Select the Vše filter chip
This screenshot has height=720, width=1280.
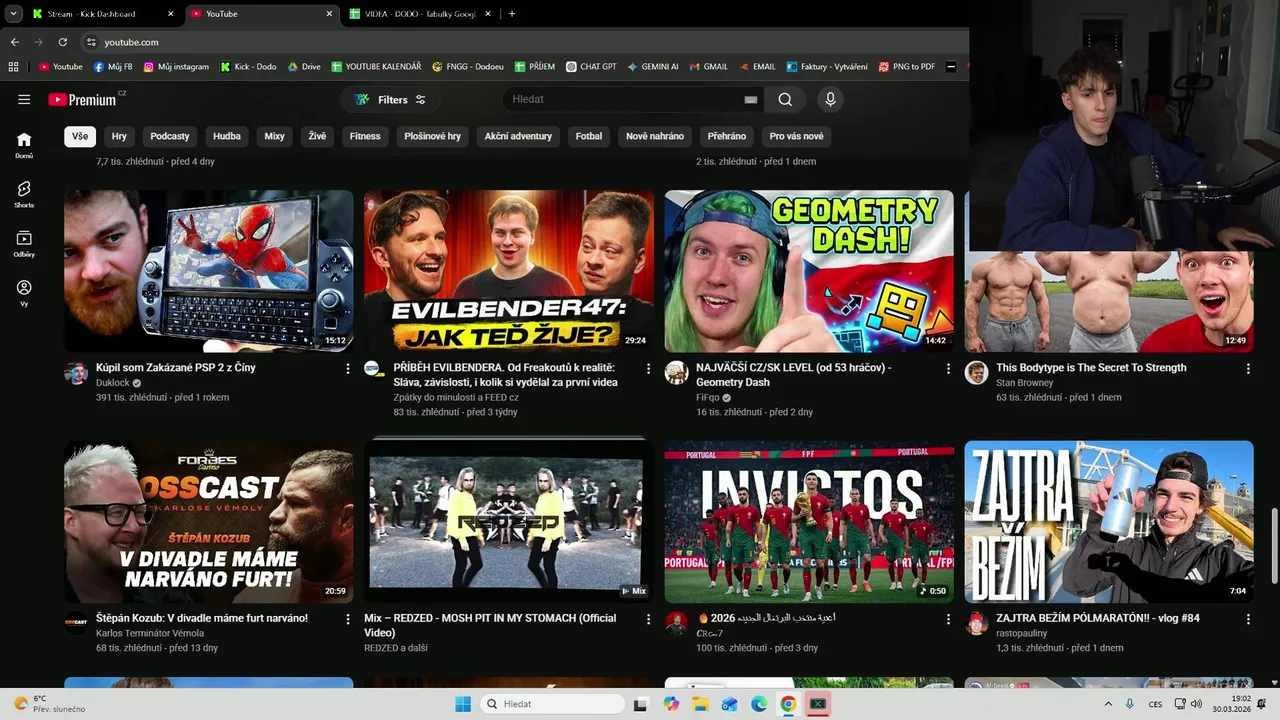[x=80, y=136]
